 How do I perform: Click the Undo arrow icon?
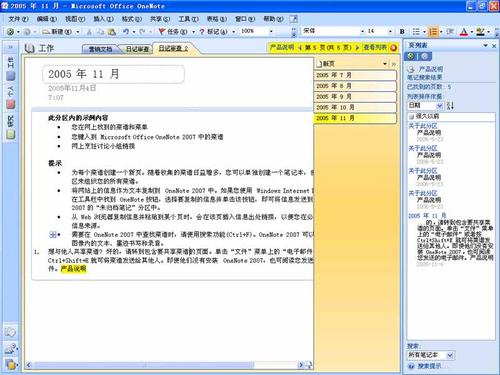tap(126, 32)
